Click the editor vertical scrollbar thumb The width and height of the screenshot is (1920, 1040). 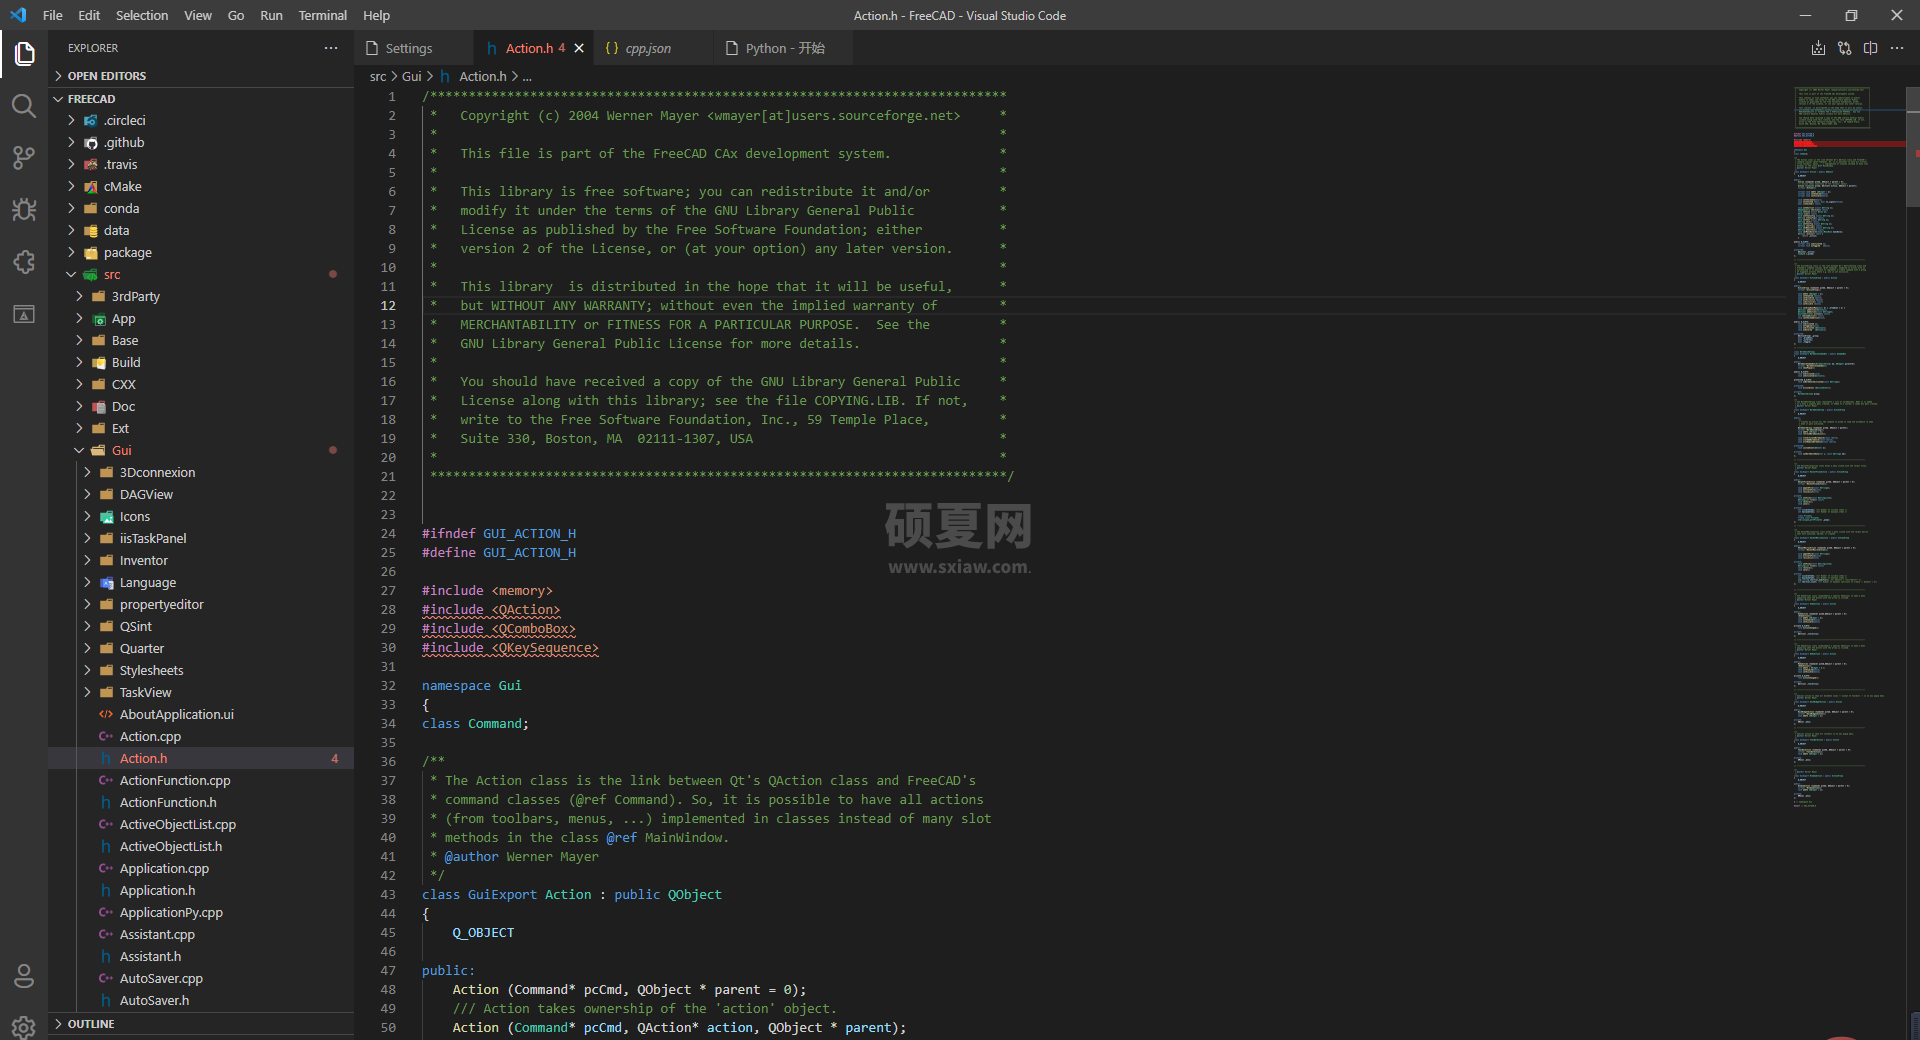1913,148
